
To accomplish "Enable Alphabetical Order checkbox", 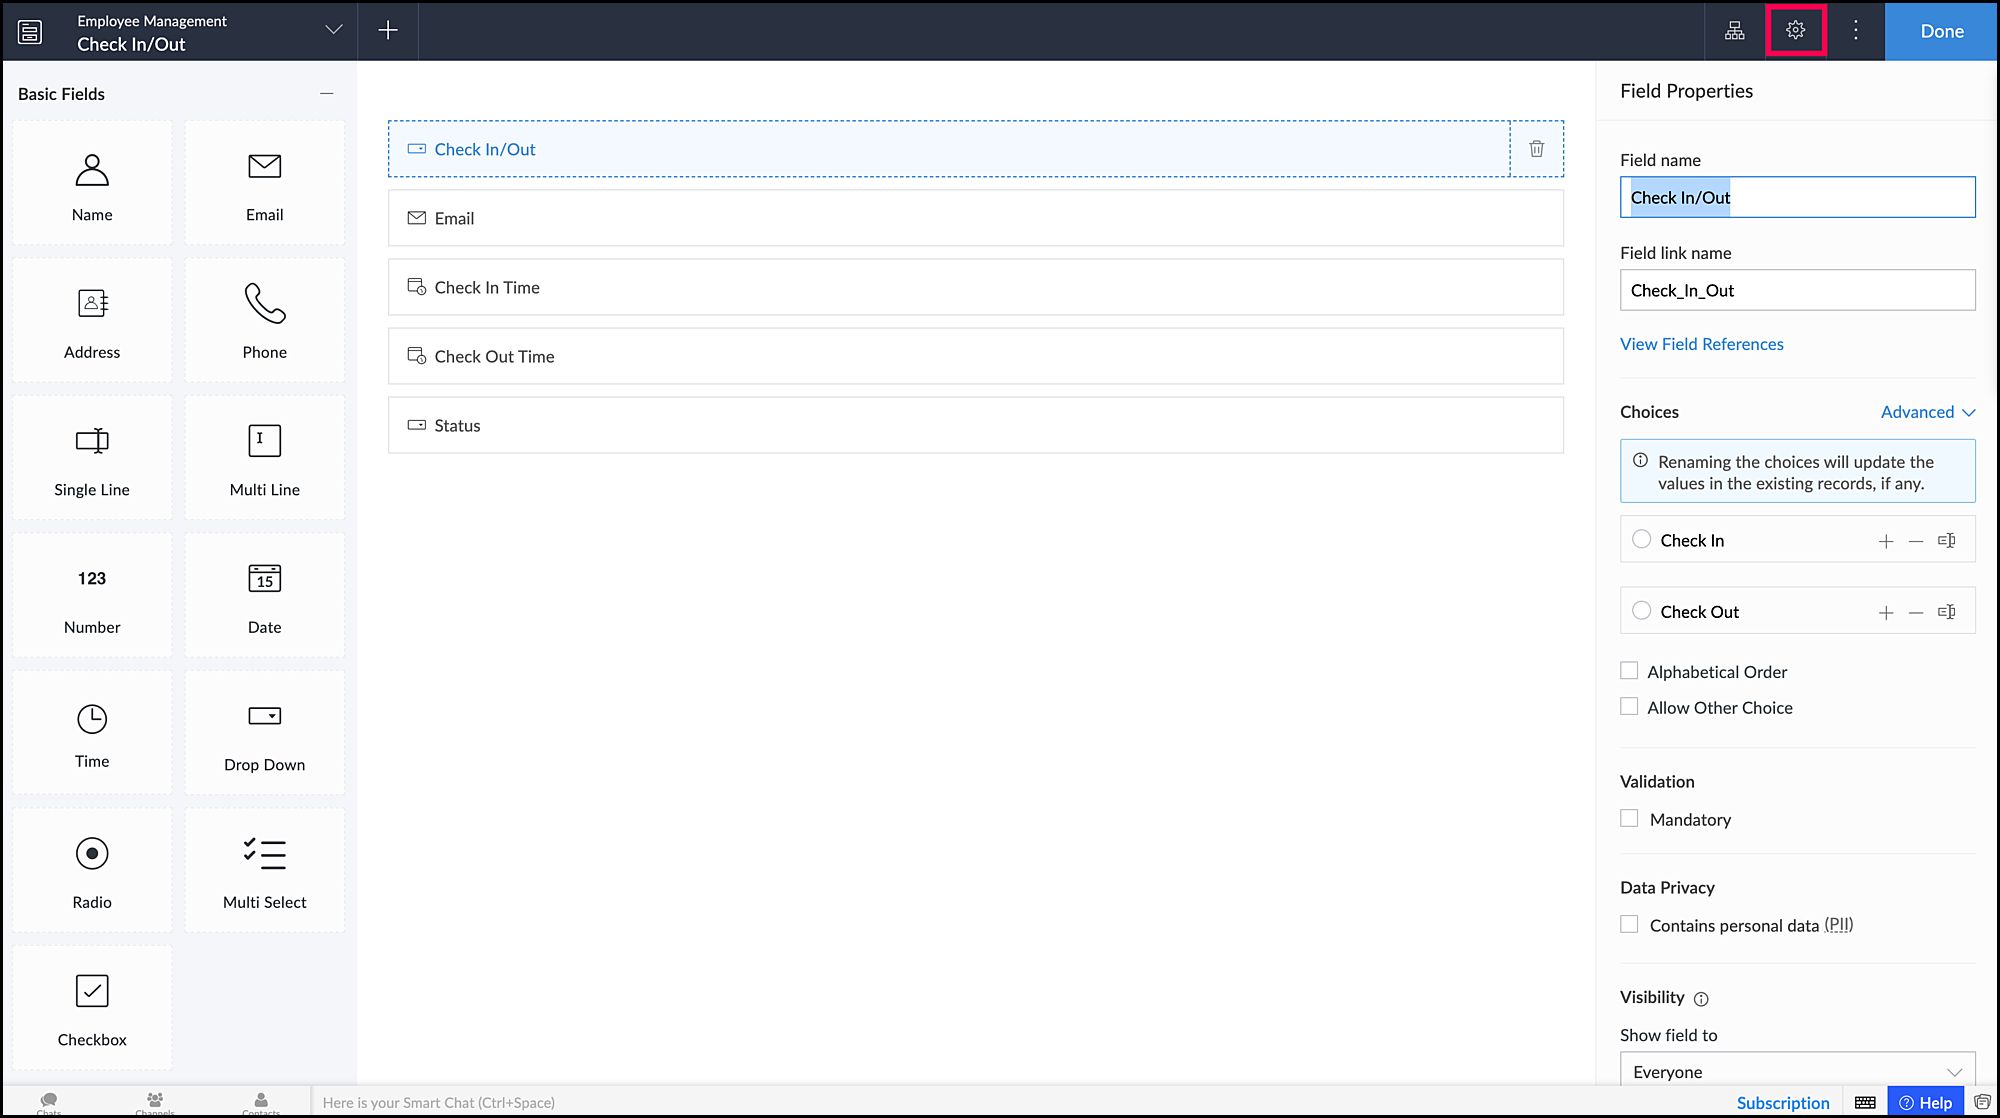I will [1629, 671].
